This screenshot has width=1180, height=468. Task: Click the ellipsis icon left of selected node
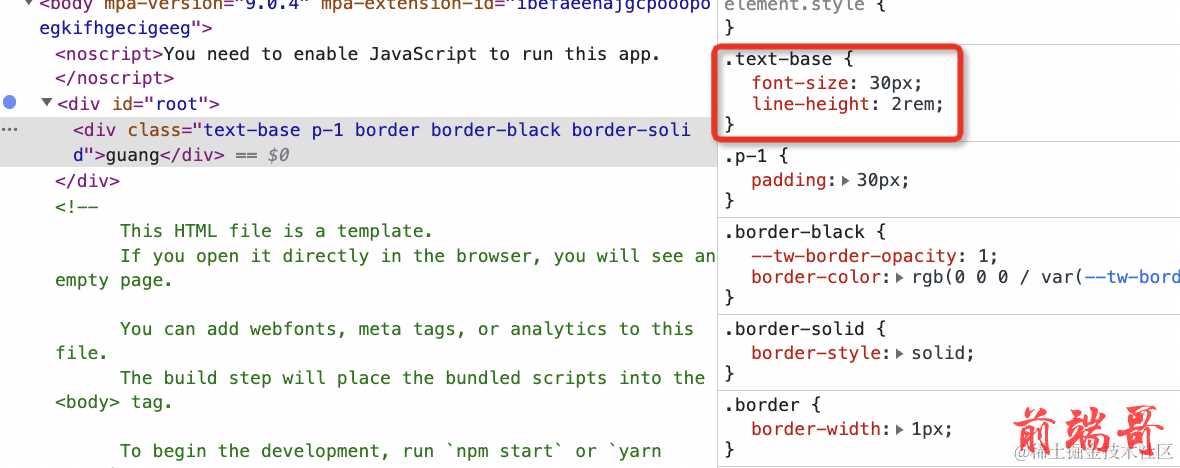[x=10, y=130]
